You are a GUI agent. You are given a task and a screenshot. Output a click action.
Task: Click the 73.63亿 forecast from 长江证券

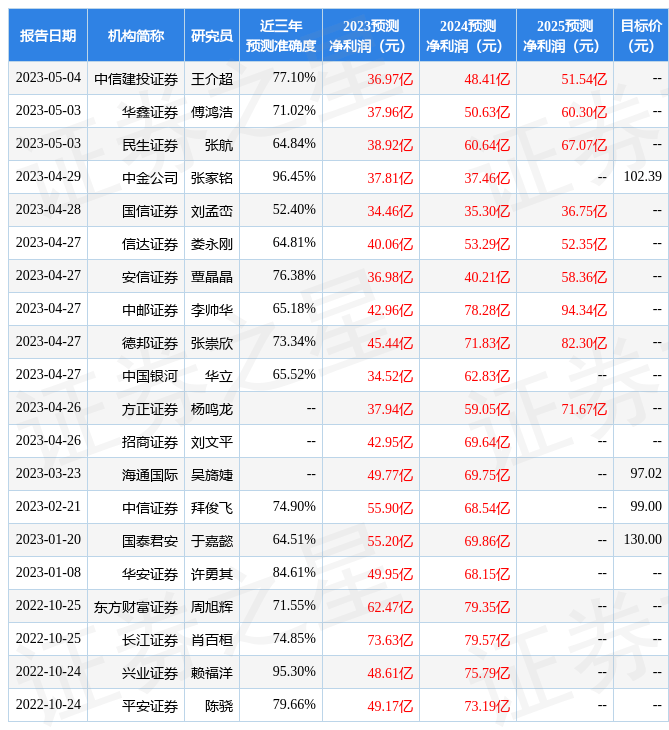pos(390,639)
